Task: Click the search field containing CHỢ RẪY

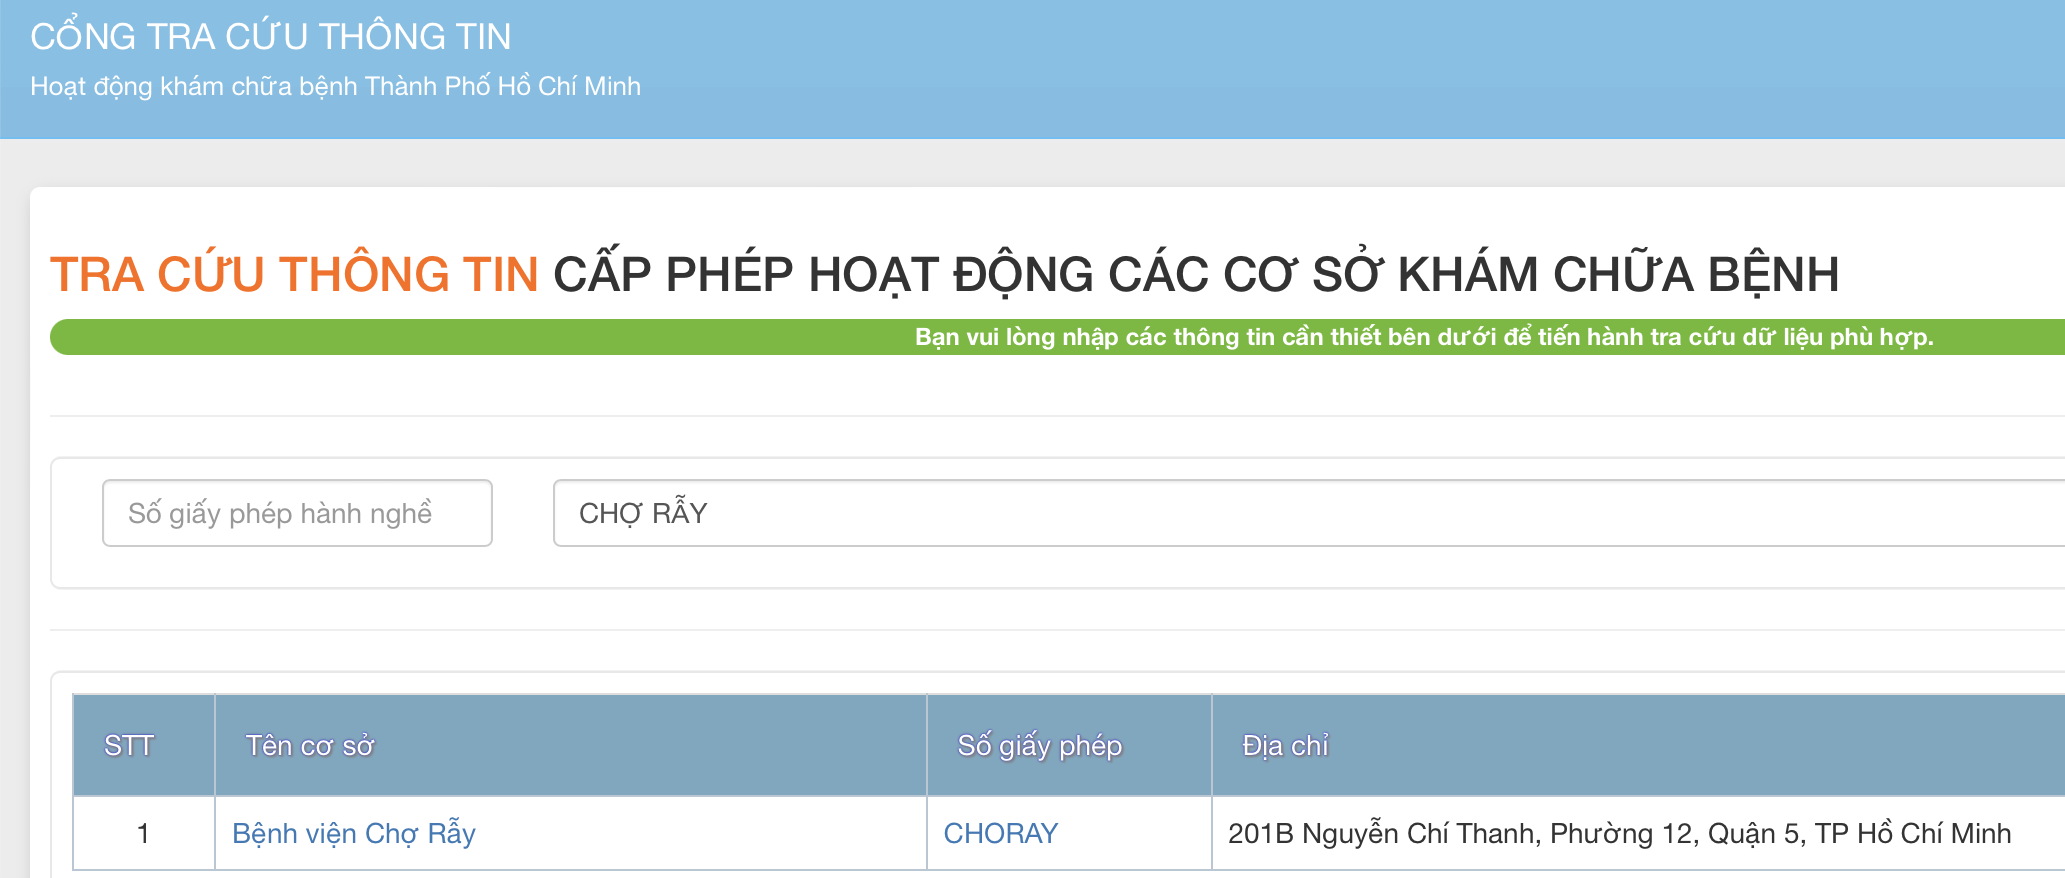Action: tap(1300, 513)
